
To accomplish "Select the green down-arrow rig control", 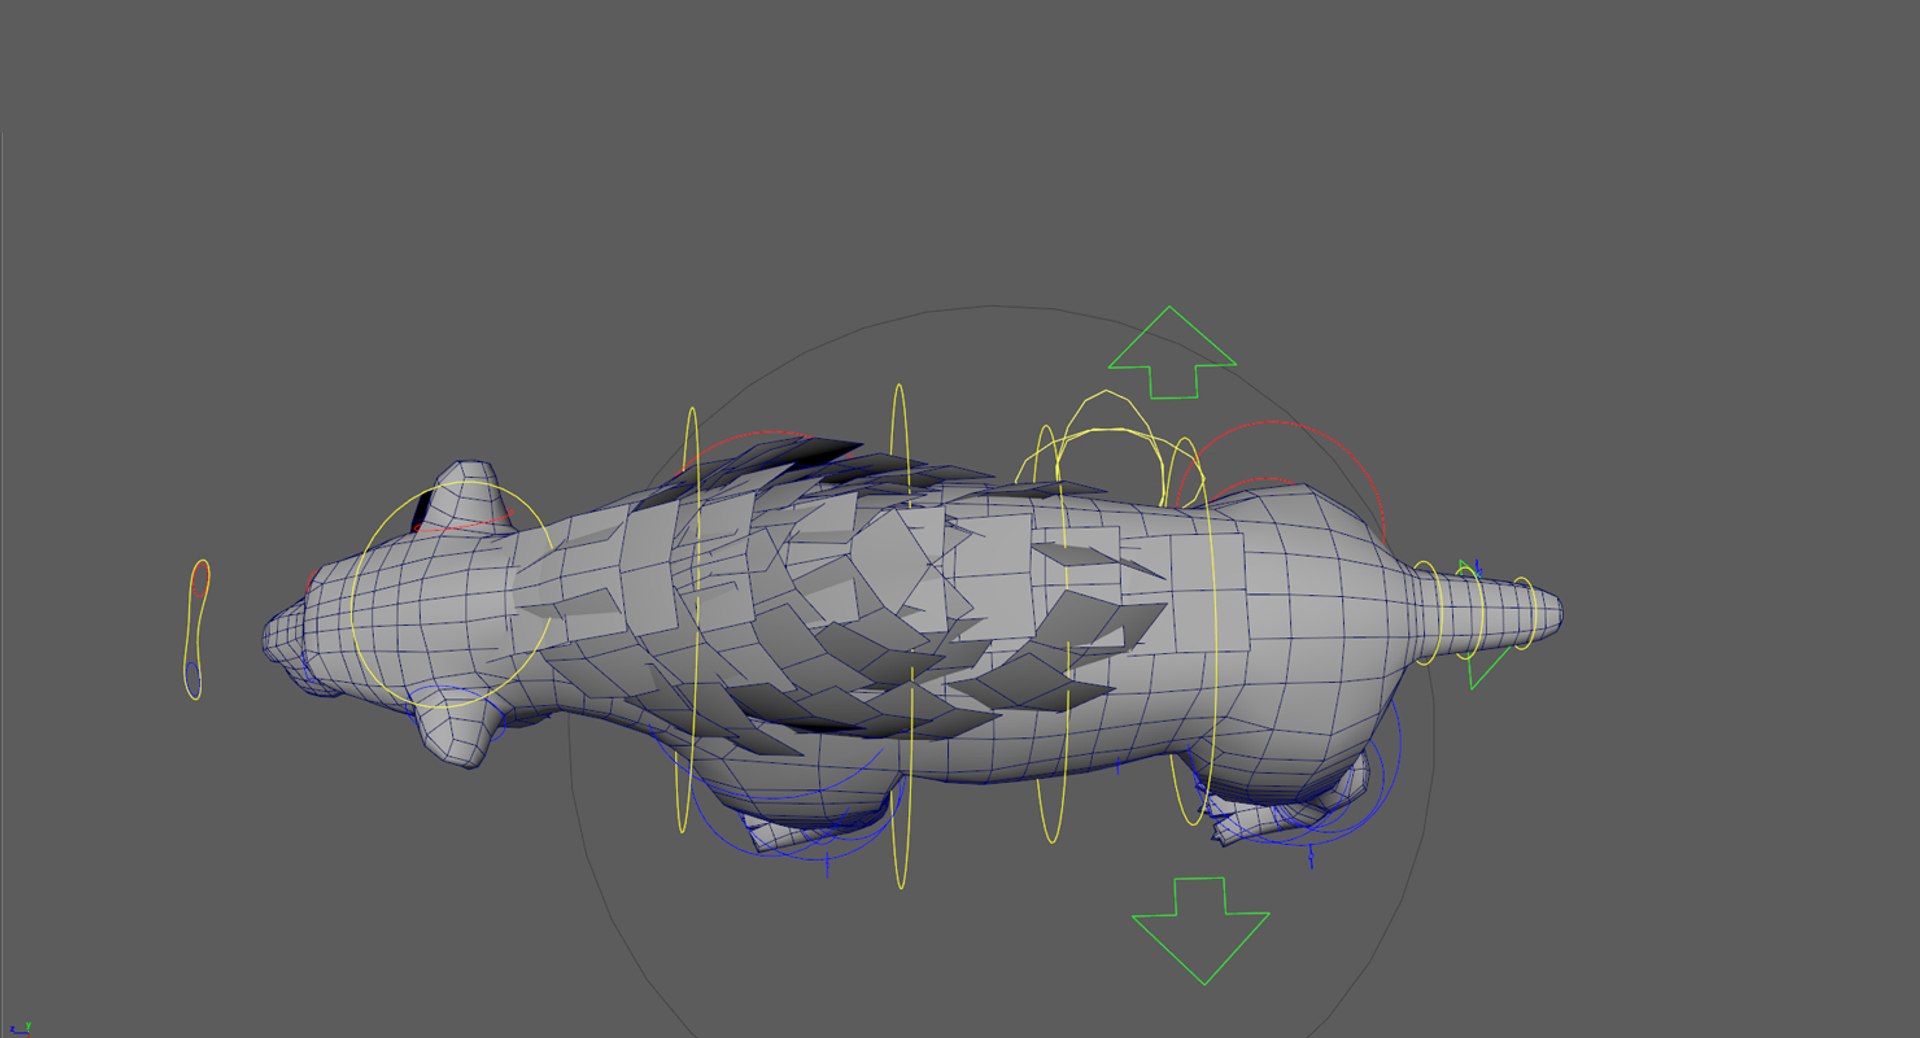I will pos(1201,931).
